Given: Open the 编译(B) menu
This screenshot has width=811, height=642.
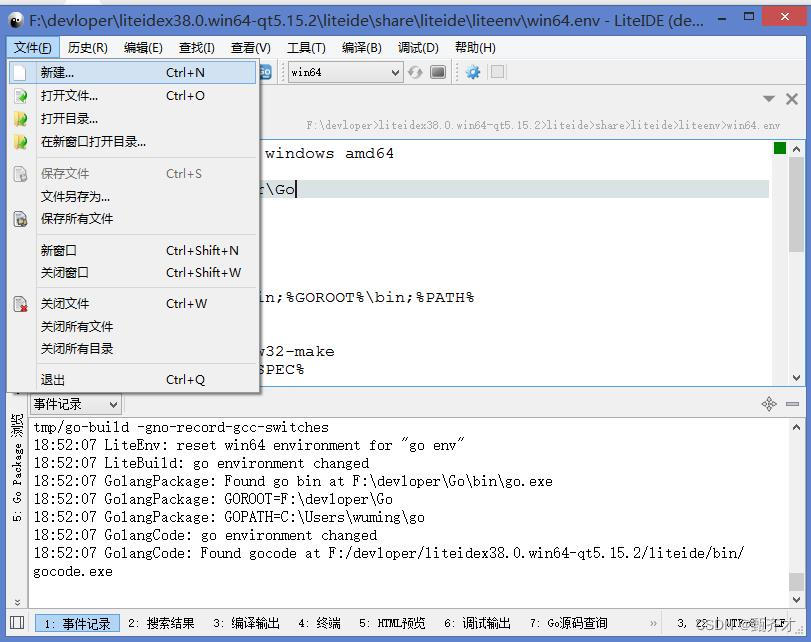Looking at the screenshot, I should tap(362, 48).
